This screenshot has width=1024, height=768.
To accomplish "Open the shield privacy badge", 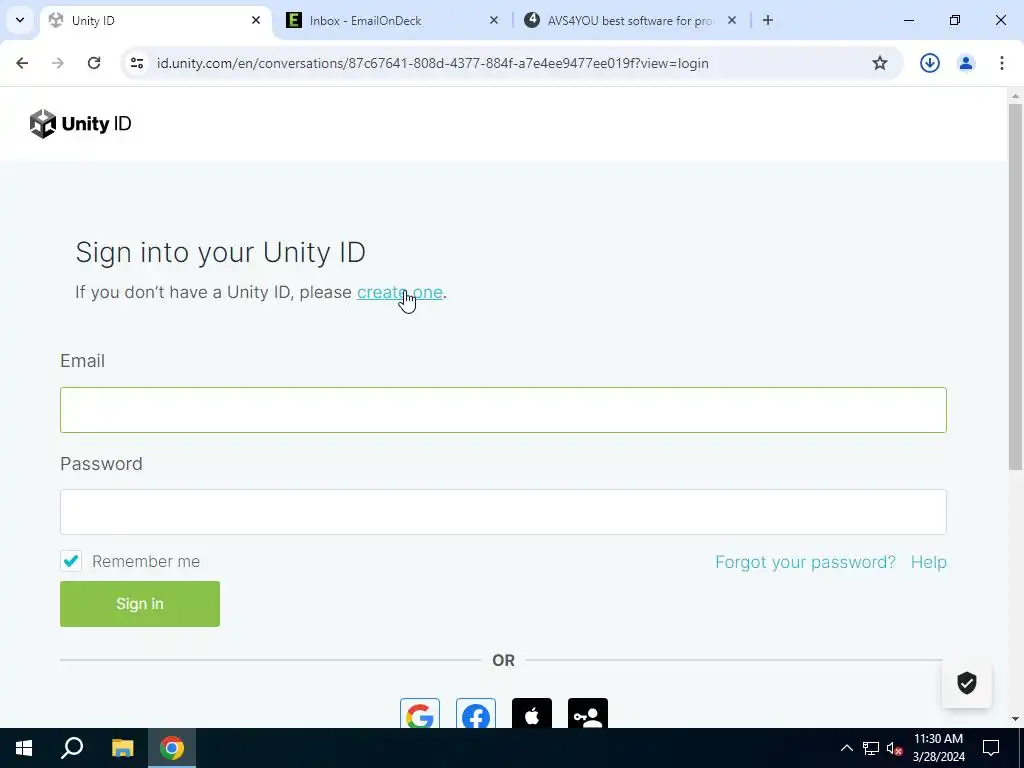I will (967, 683).
